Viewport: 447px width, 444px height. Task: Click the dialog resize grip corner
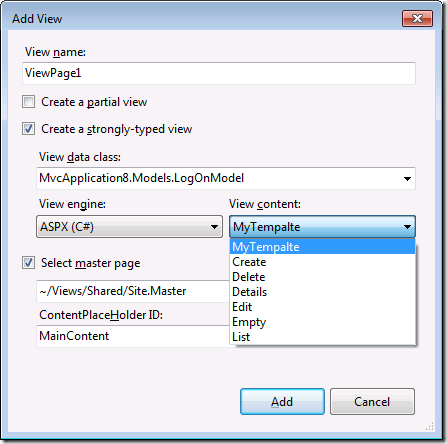(x=430, y=426)
